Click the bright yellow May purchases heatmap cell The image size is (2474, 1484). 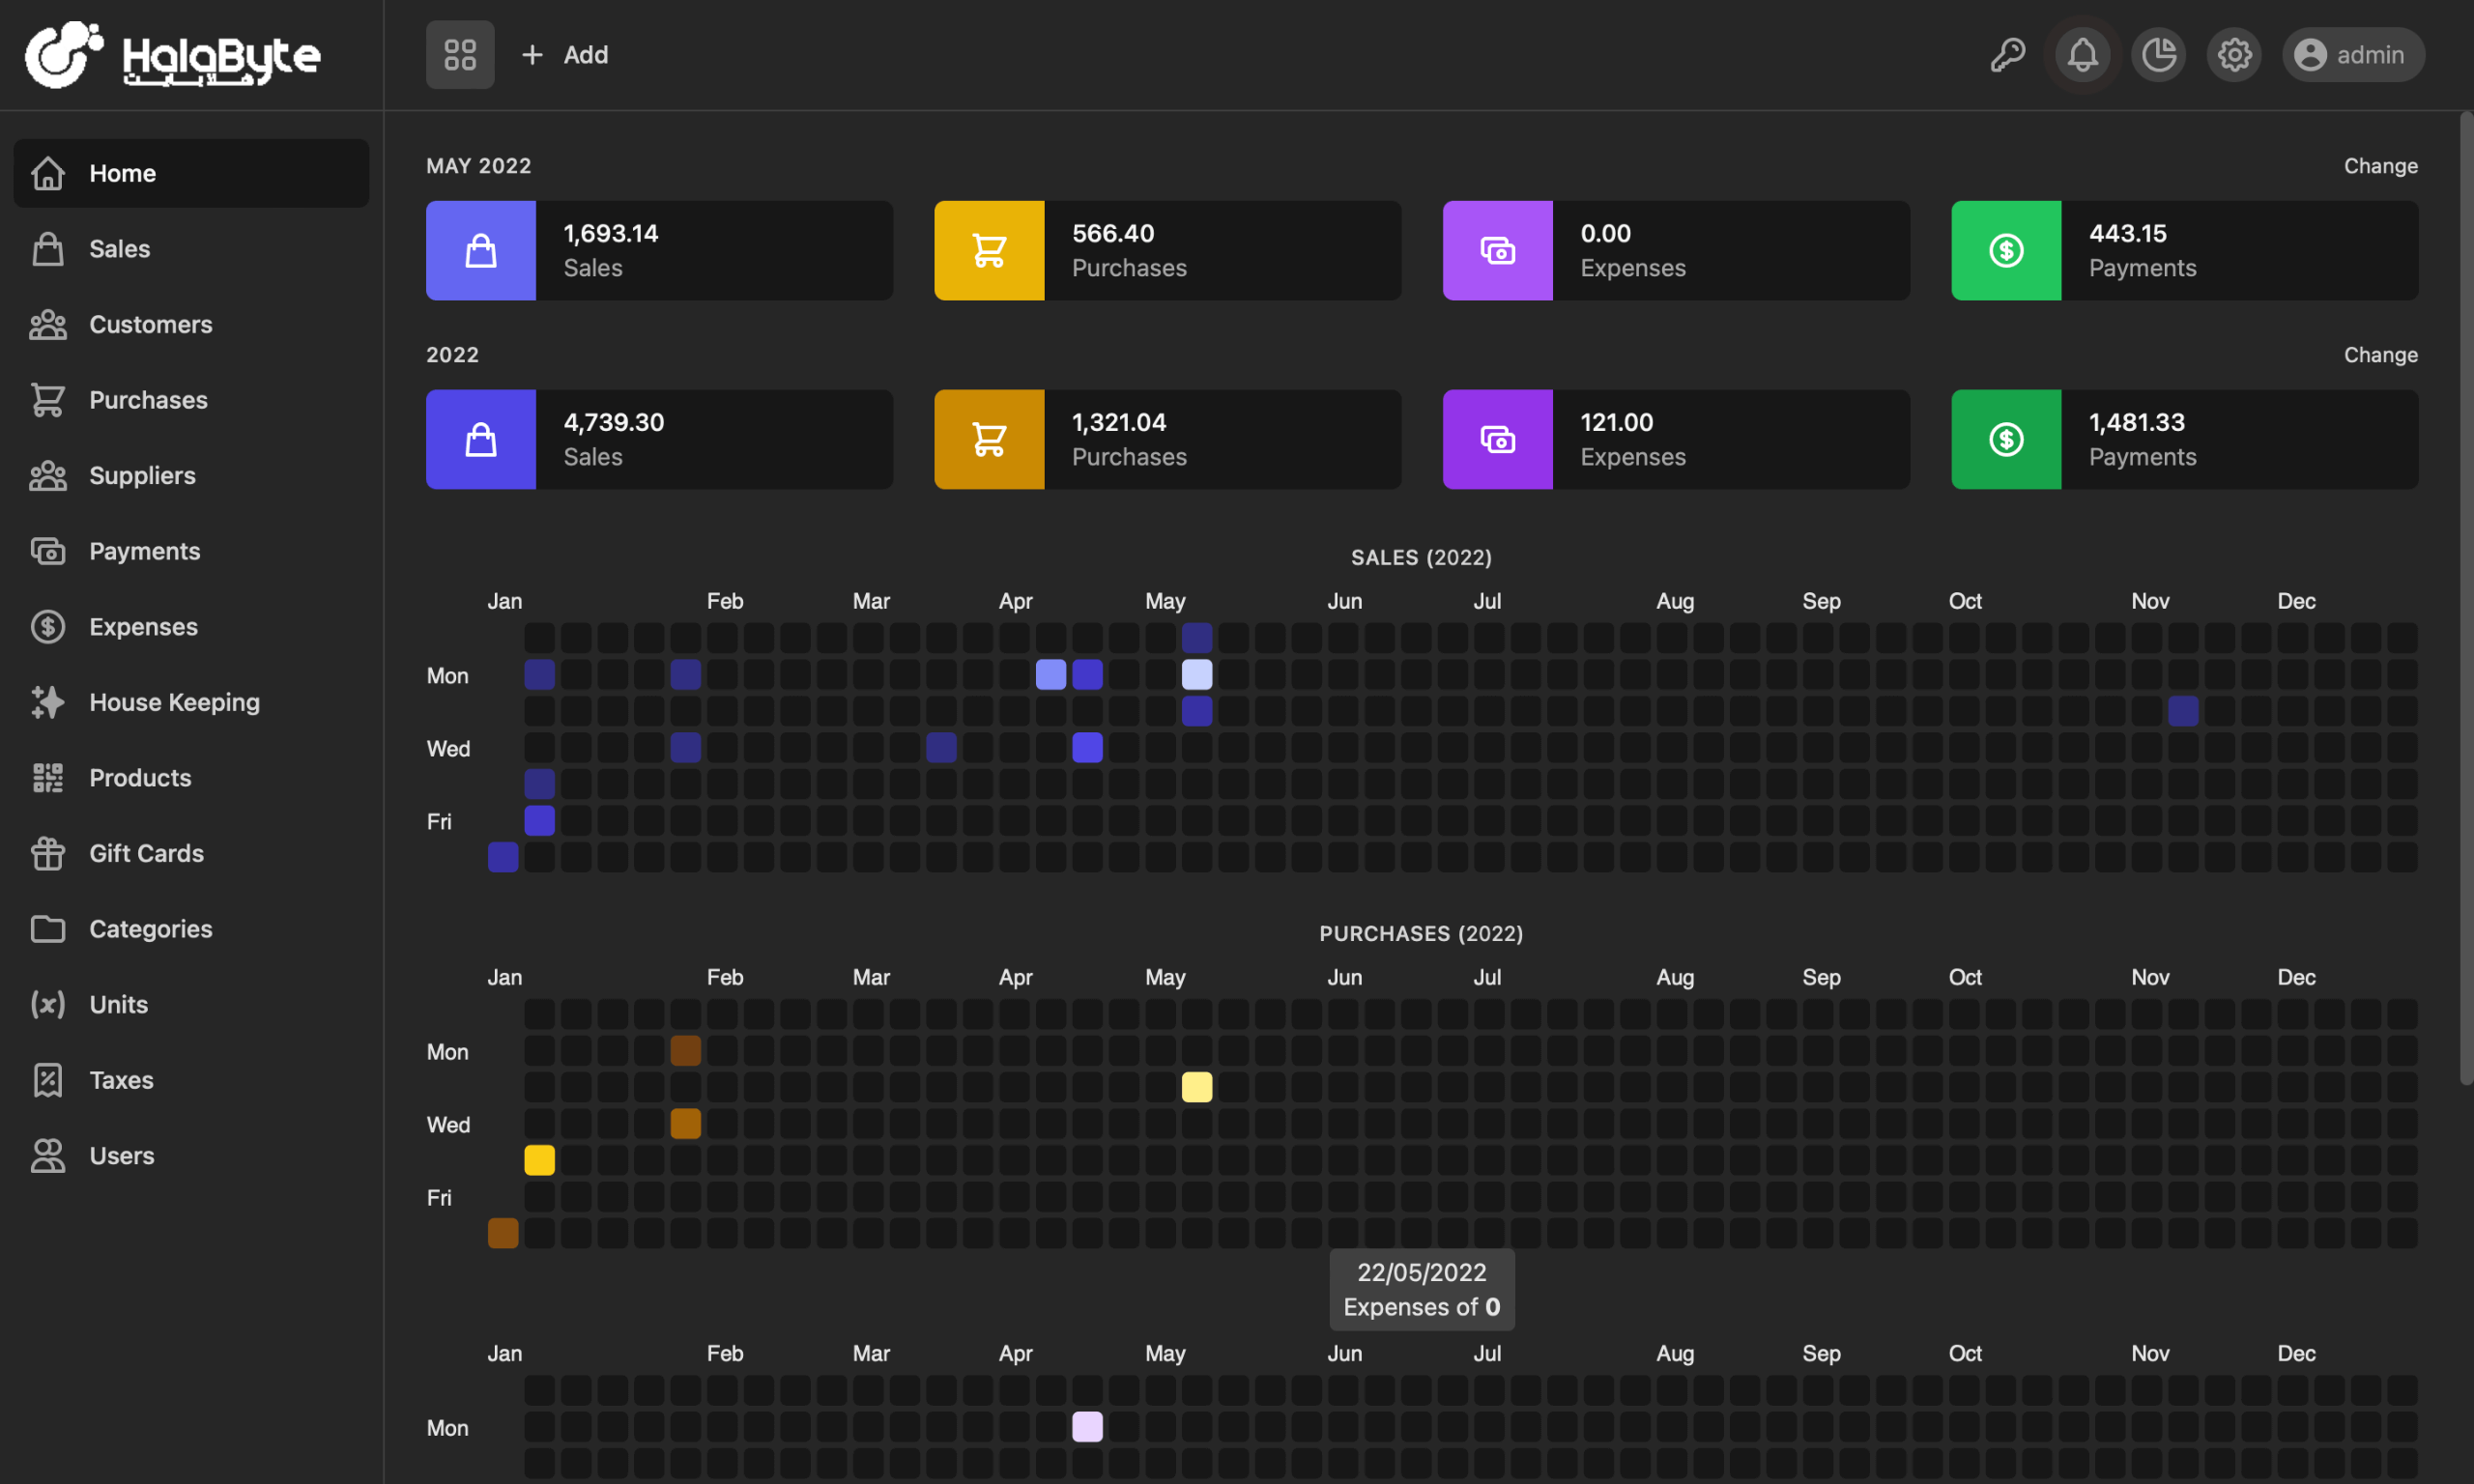pyautogui.click(x=1196, y=1087)
